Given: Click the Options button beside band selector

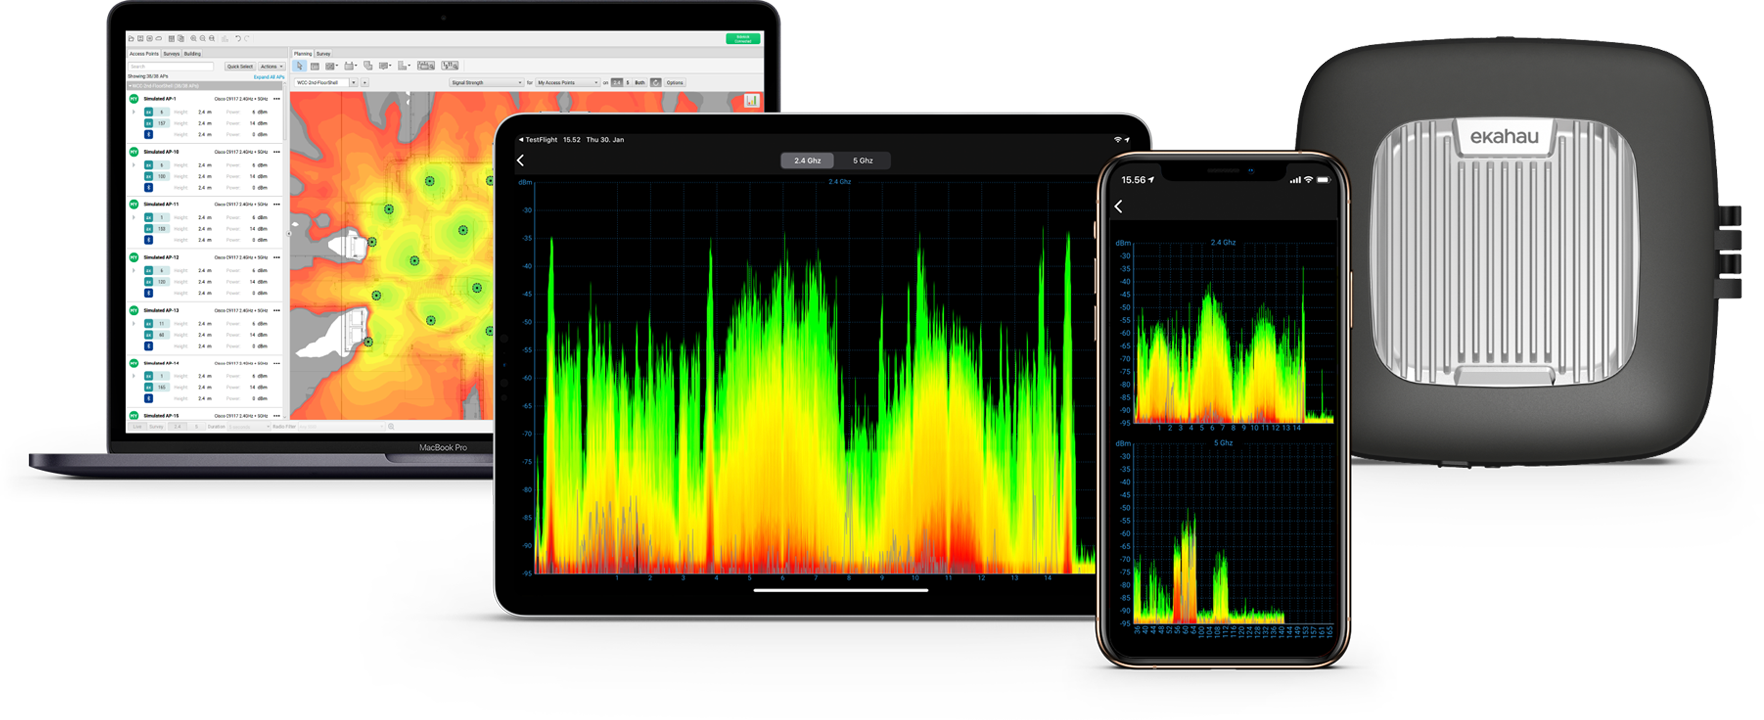Looking at the screenshot, I should tap(675, 82).
